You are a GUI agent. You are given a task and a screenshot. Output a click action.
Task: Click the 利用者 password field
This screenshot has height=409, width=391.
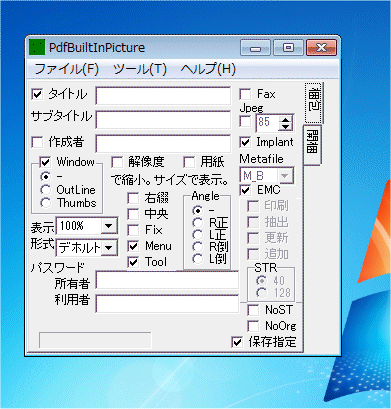[167, 304]
